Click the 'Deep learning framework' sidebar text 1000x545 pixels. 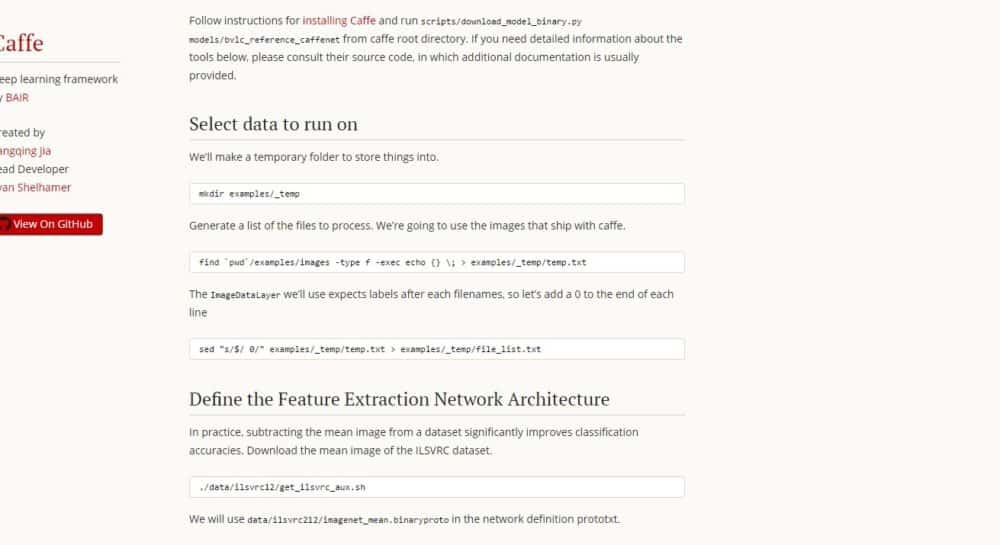pyautogui.click(x=58, y=79)
